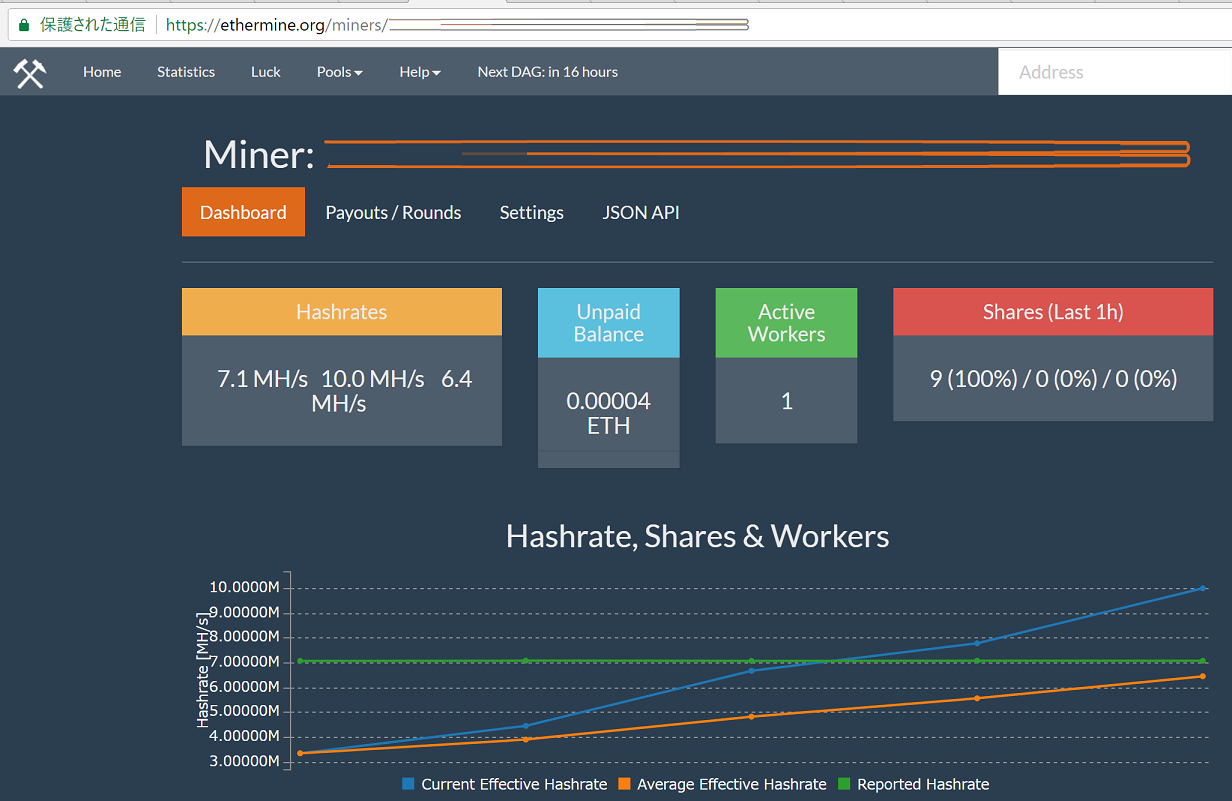Select the orange Dashboard tab
The height and width of the screenshot is (801, 1232).
pyautogui.click(x=243, y=212)
